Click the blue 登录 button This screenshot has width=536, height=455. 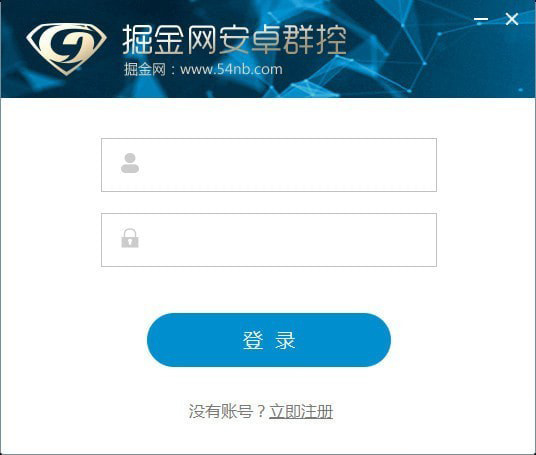pos(269,340)
